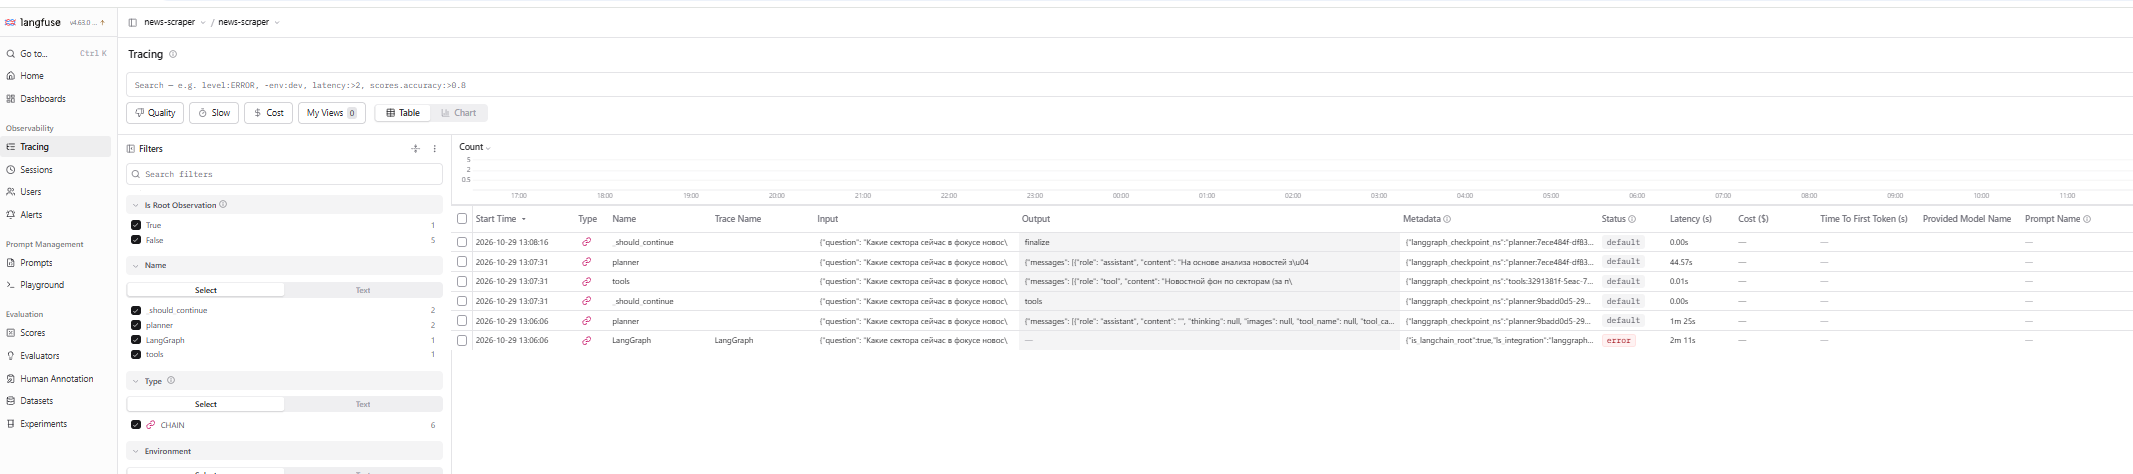Check the select-all rows checkbox
The width and height of the screenshot is (2133, 474).
pos(462,219)
